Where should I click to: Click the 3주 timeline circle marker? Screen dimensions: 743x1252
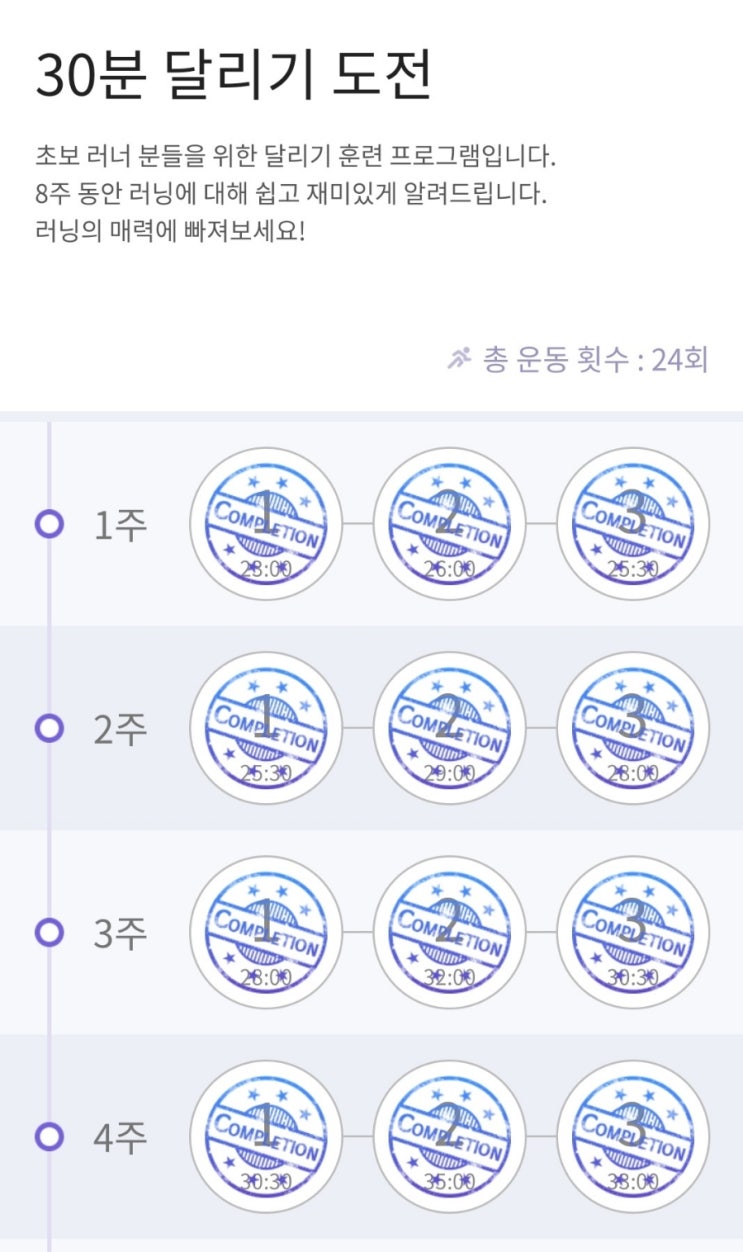(49, 933)
